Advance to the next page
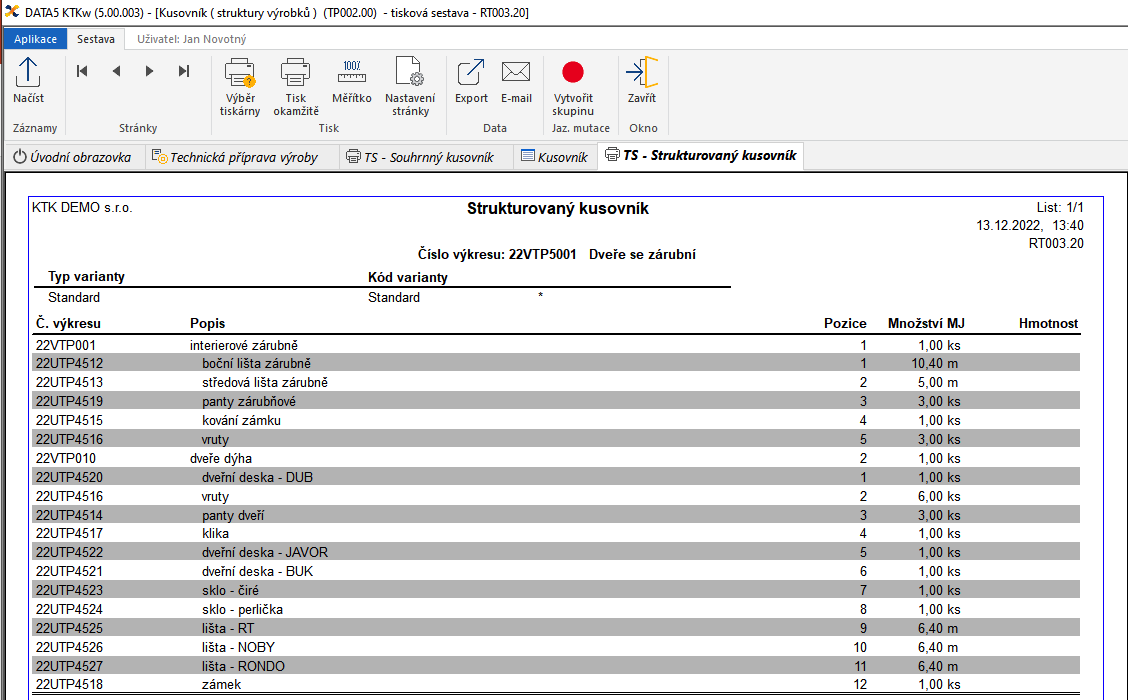 click(150, 71)
